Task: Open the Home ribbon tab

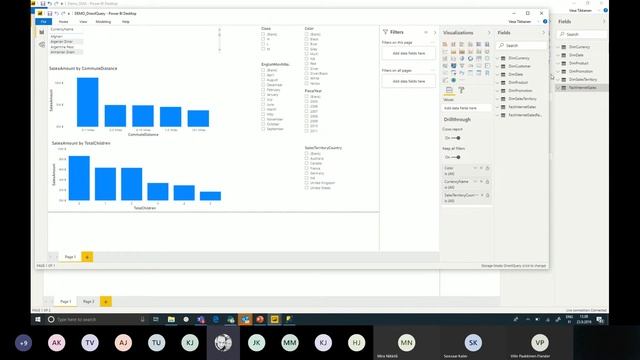Action: pos(63,22)
